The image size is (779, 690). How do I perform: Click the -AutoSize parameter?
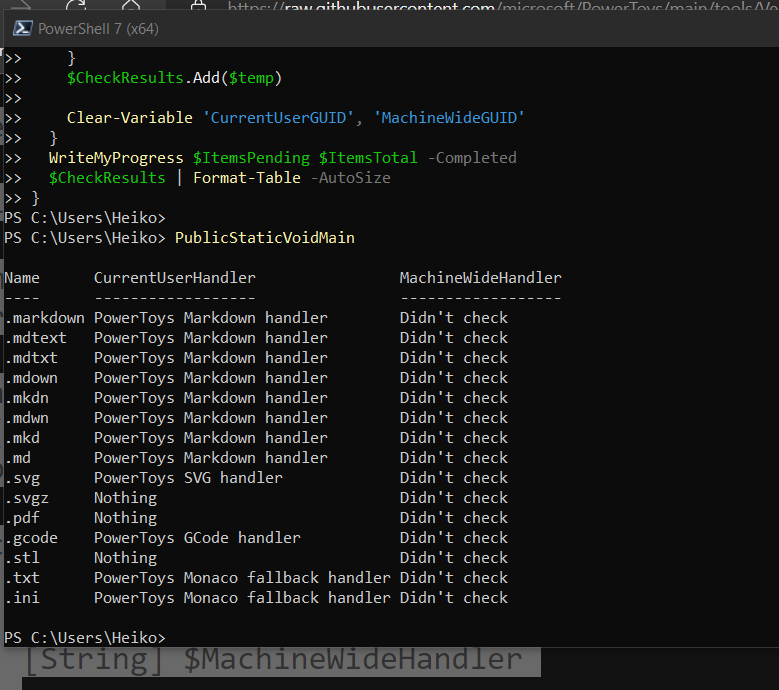[350, 178]
